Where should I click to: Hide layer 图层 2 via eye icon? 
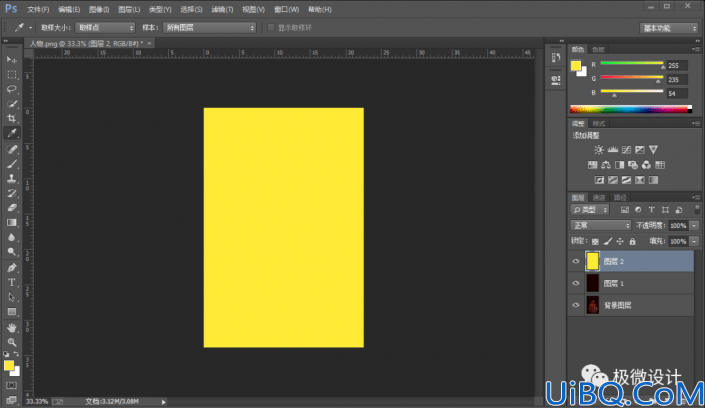pyautogui.click(x=576, y=261)
